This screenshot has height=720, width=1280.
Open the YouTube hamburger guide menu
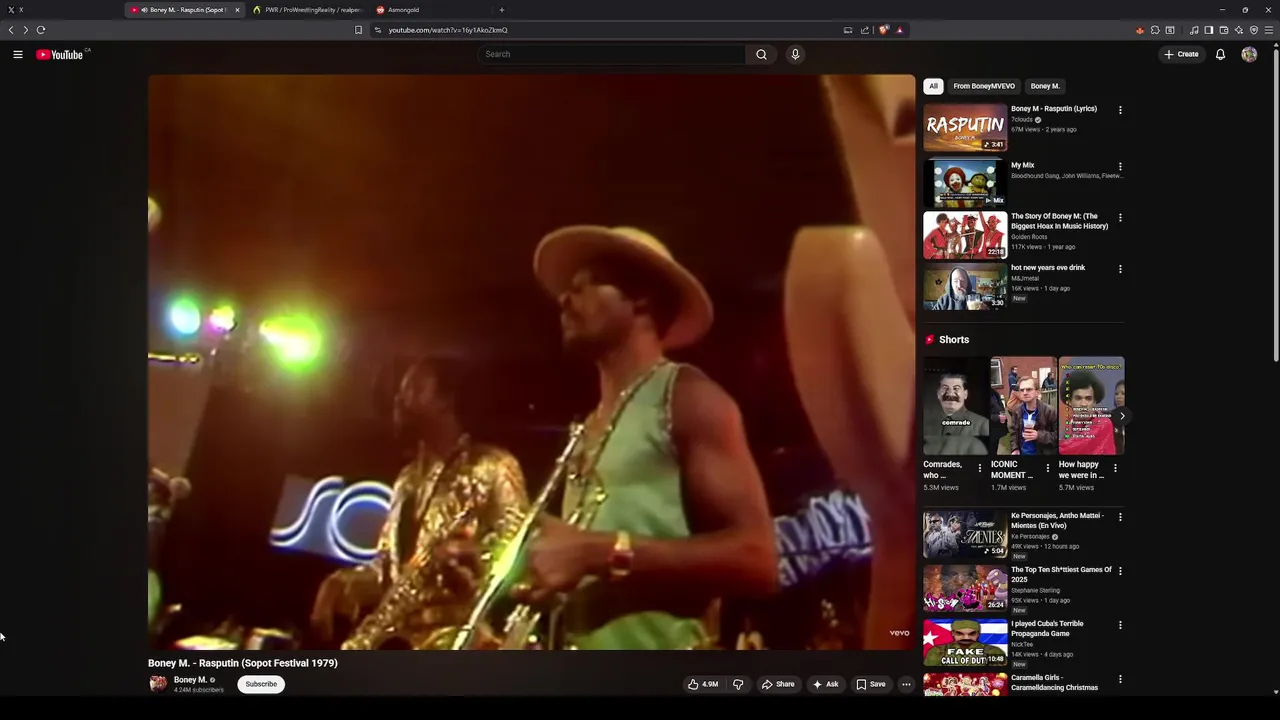18,54
